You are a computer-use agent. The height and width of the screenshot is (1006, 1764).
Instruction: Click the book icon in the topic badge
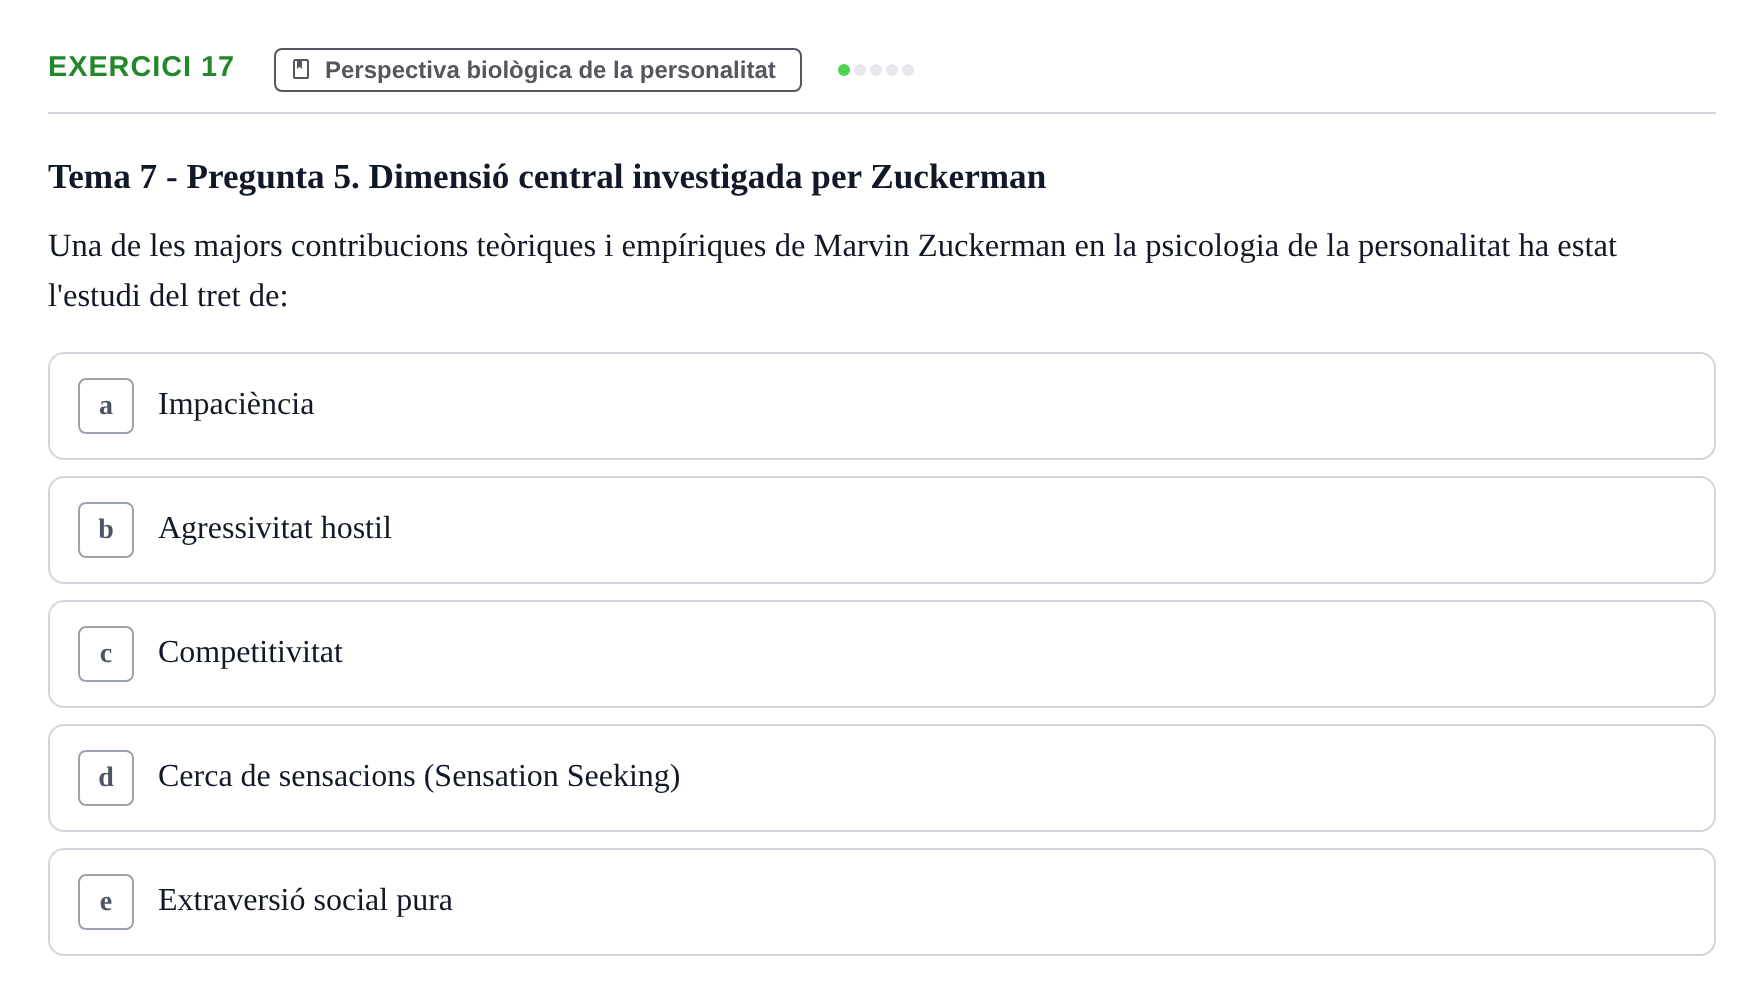301,69
